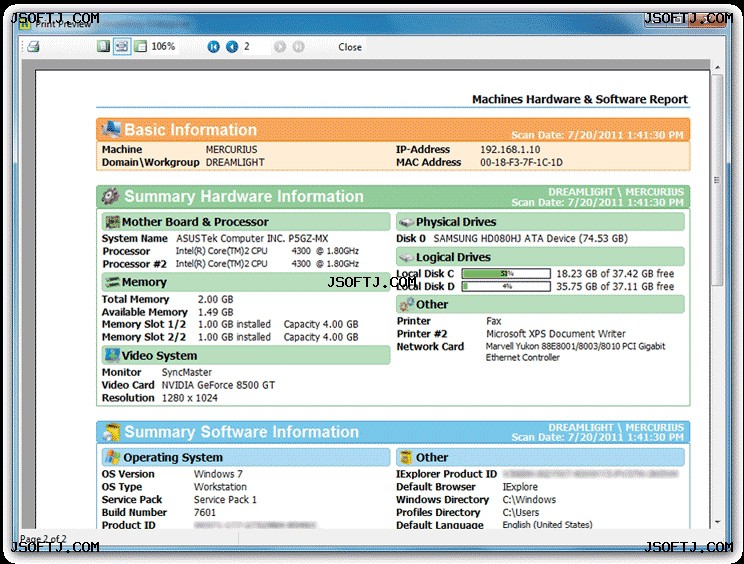744x564 pixels.
Task: Click the Profiles Directory value C:\Users
Action: (521, 512)
